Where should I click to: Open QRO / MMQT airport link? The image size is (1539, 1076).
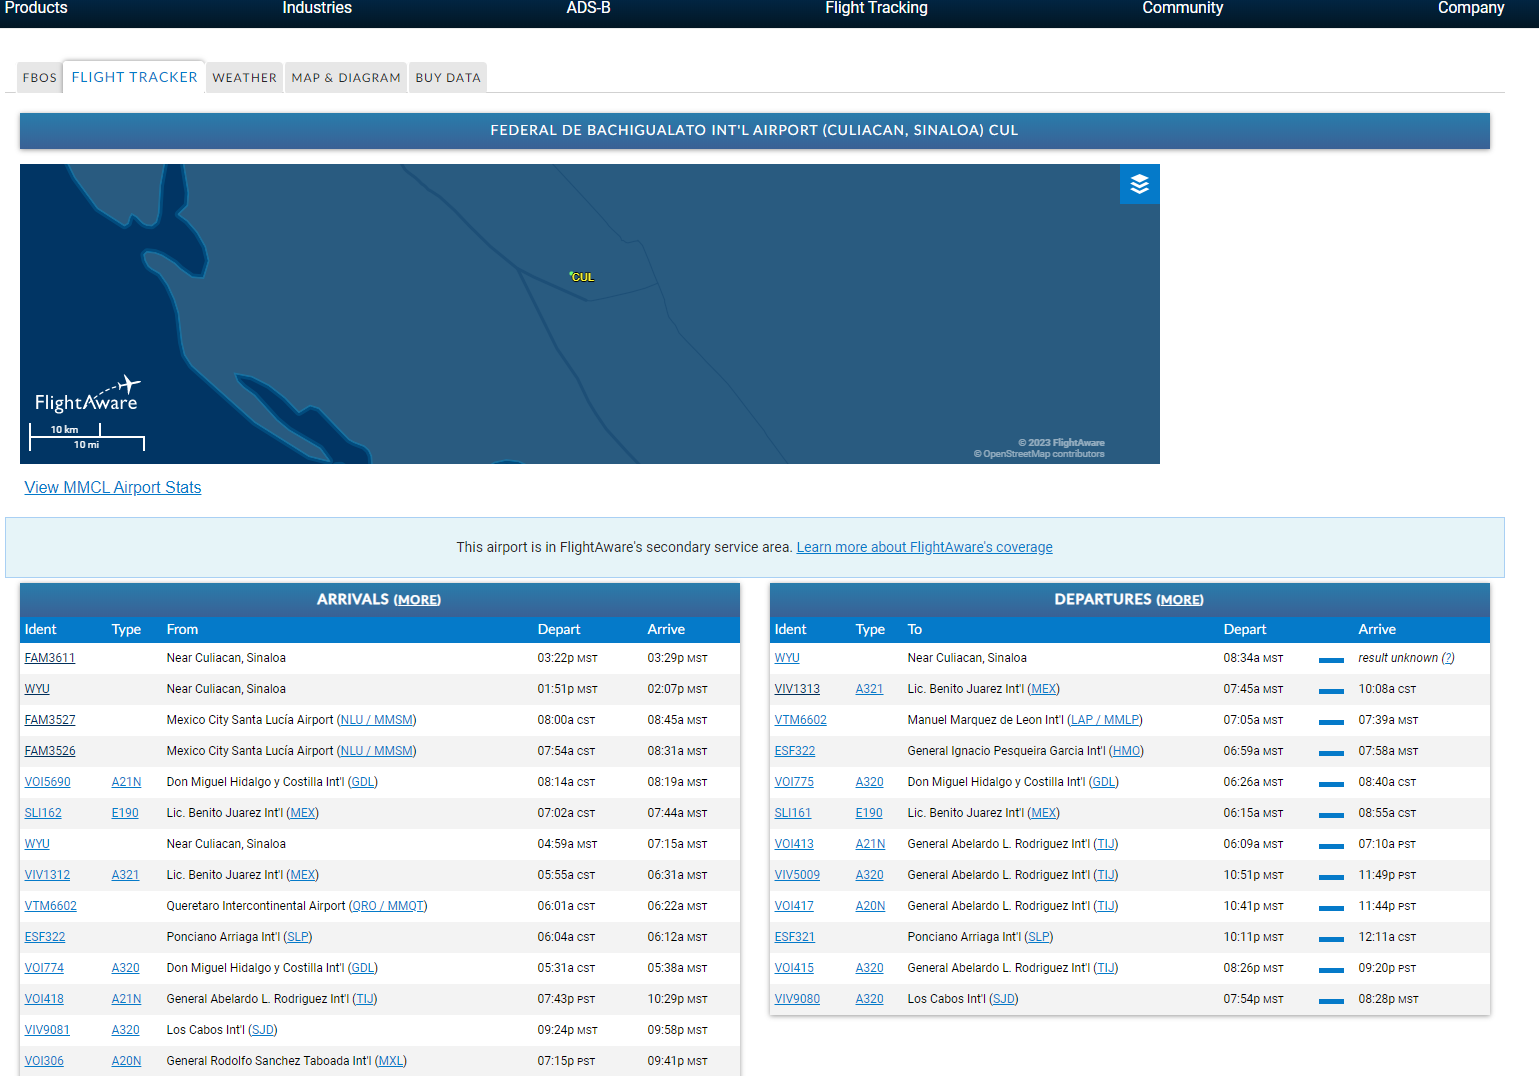[388, 906]
